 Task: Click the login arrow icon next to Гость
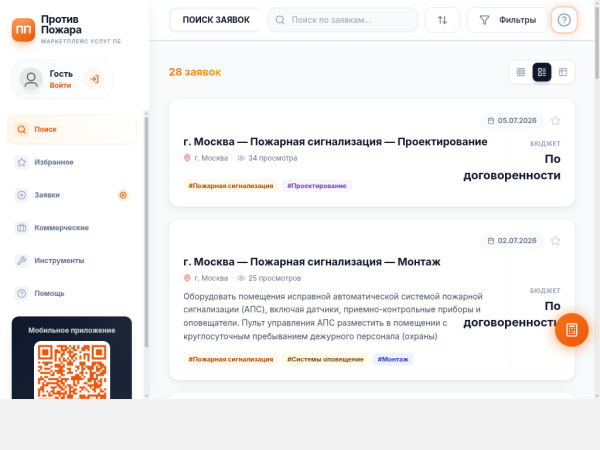tap(94, 79)
